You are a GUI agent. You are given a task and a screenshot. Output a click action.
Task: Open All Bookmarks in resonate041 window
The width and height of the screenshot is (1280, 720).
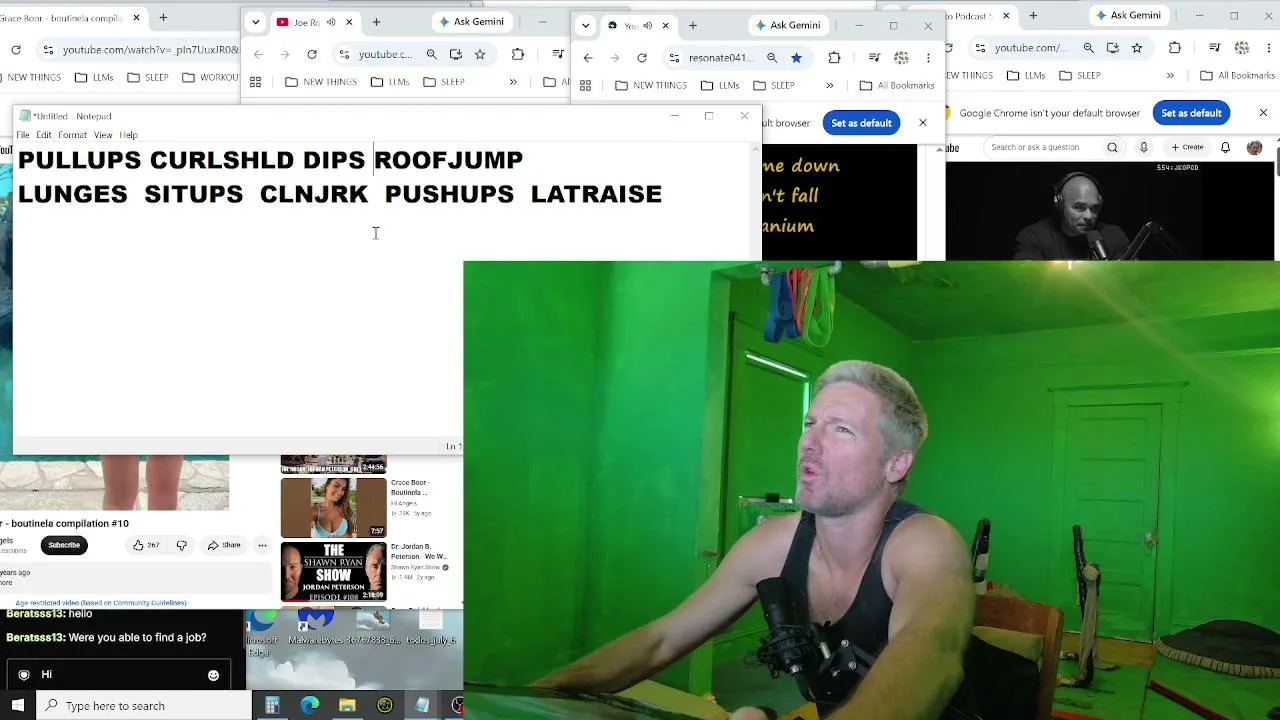point(897,85)
